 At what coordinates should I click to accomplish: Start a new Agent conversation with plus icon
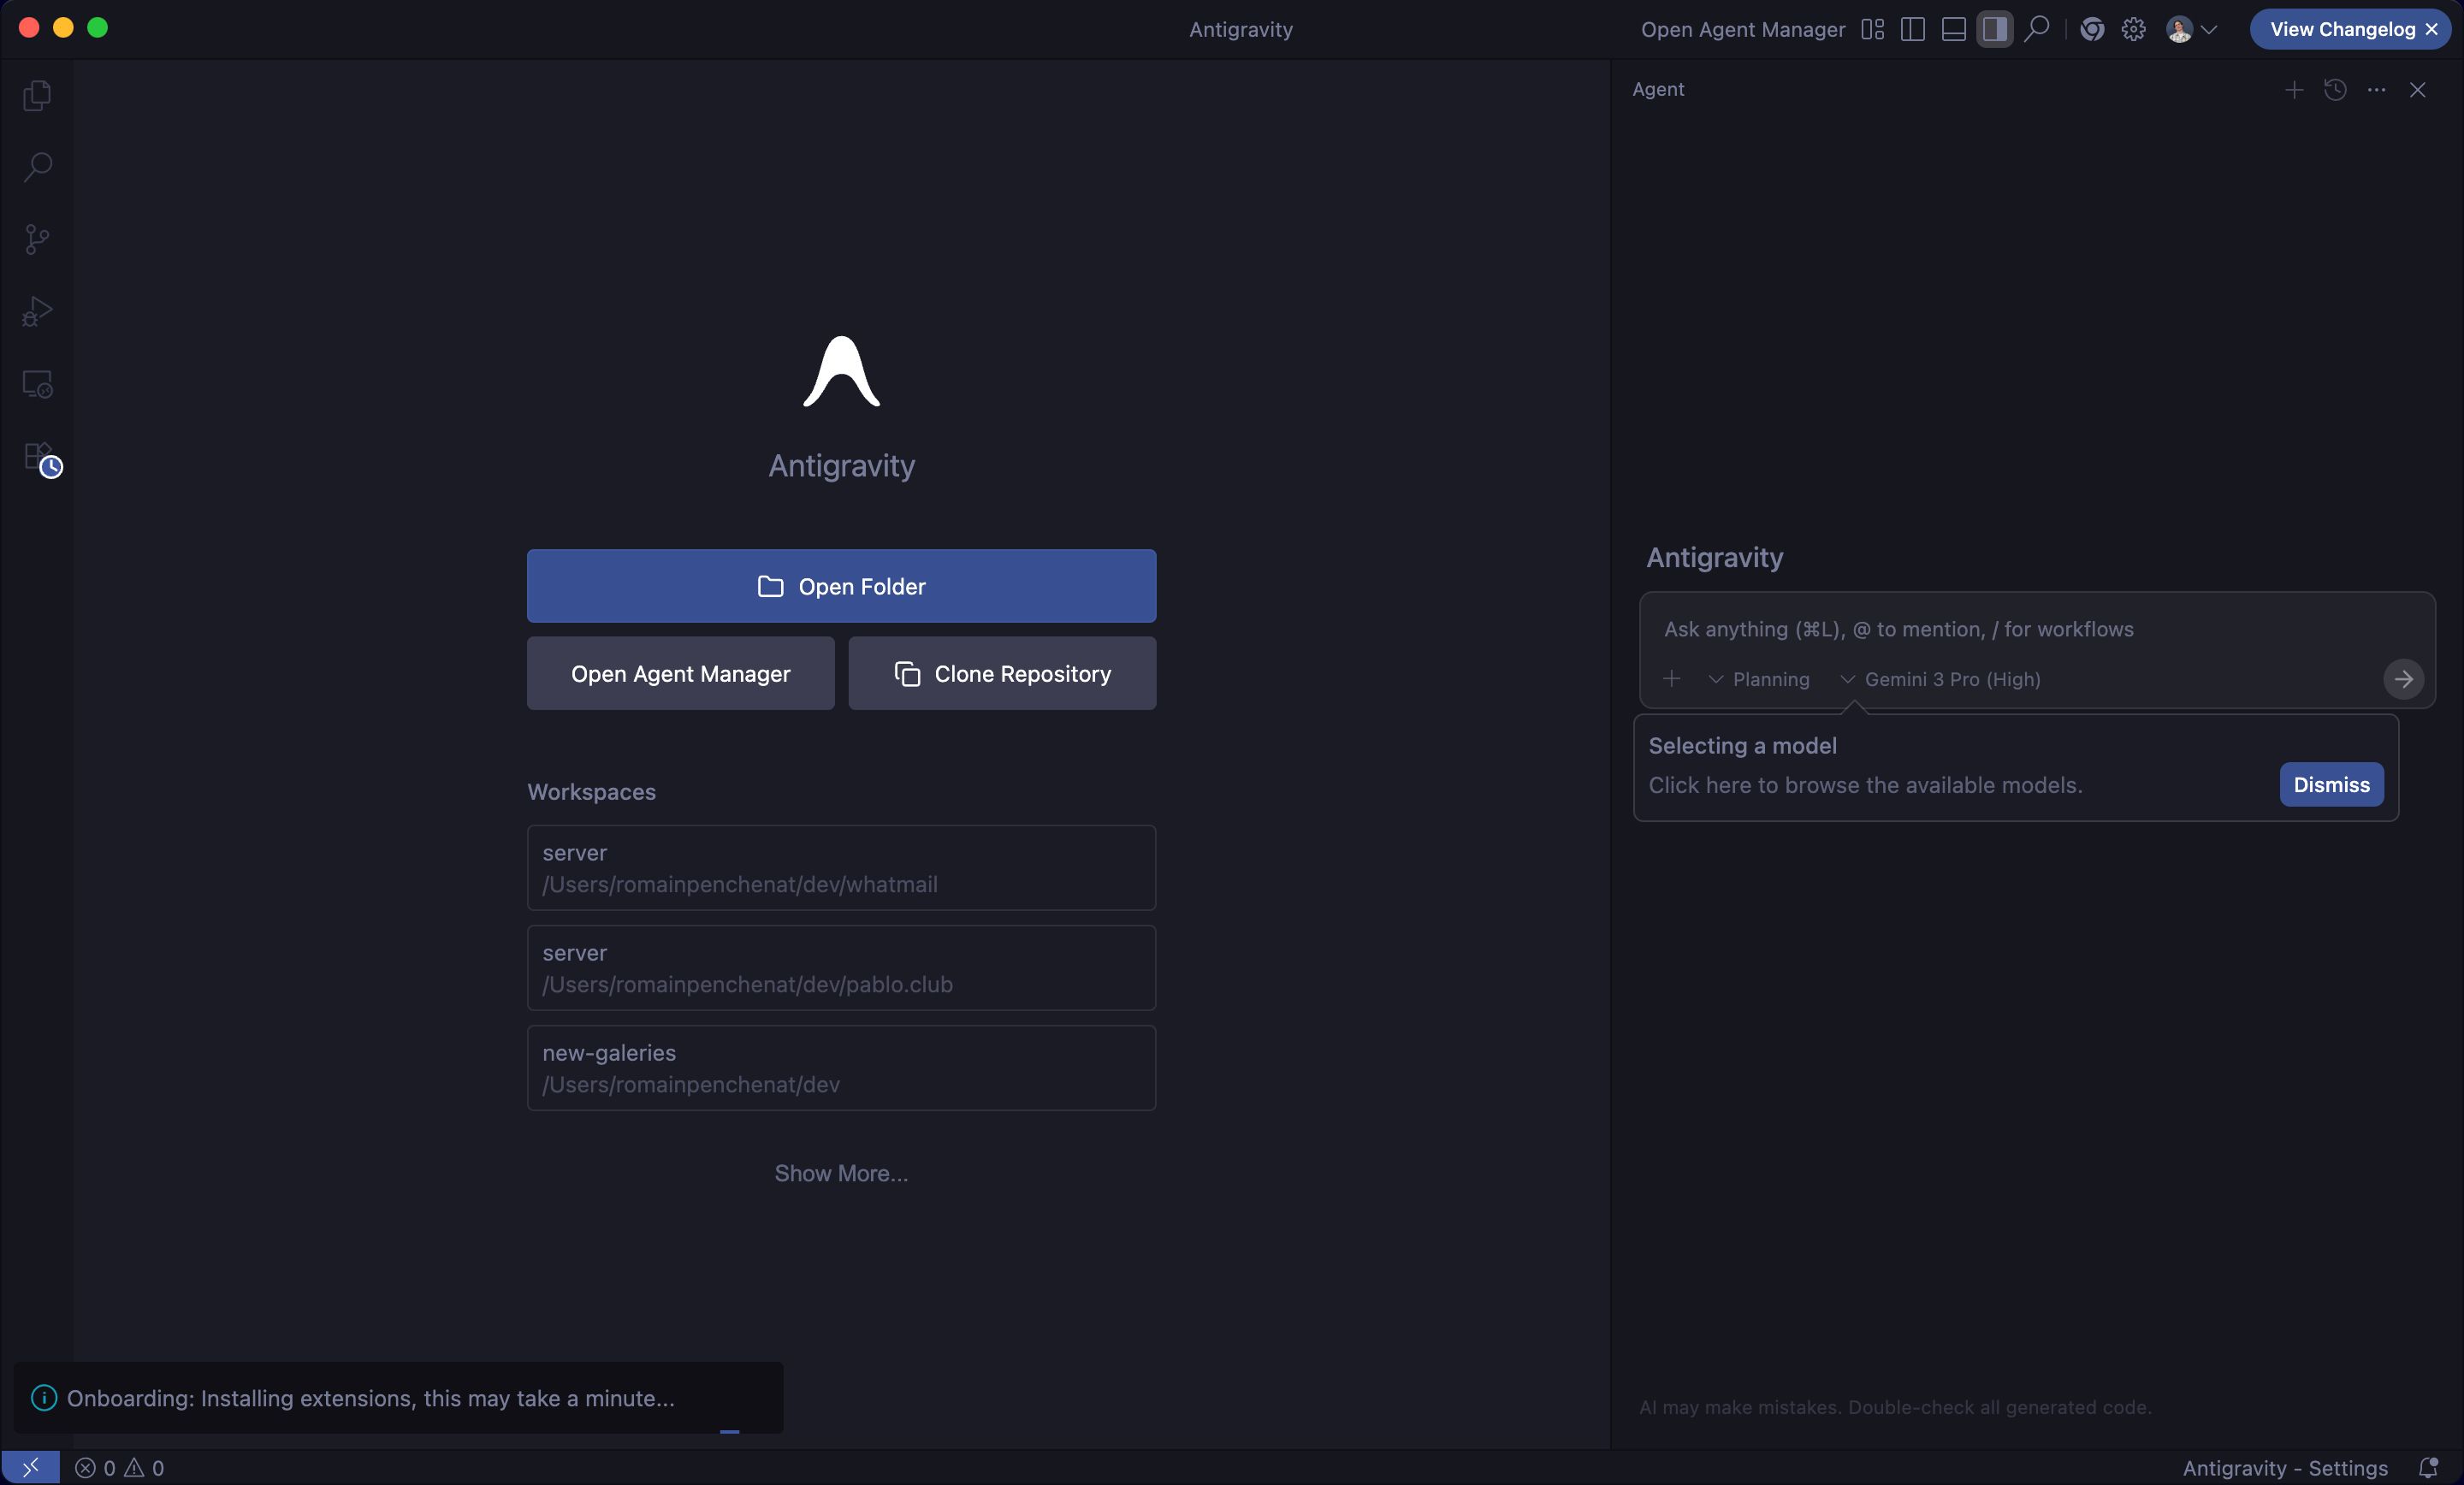coord(2293,90)
